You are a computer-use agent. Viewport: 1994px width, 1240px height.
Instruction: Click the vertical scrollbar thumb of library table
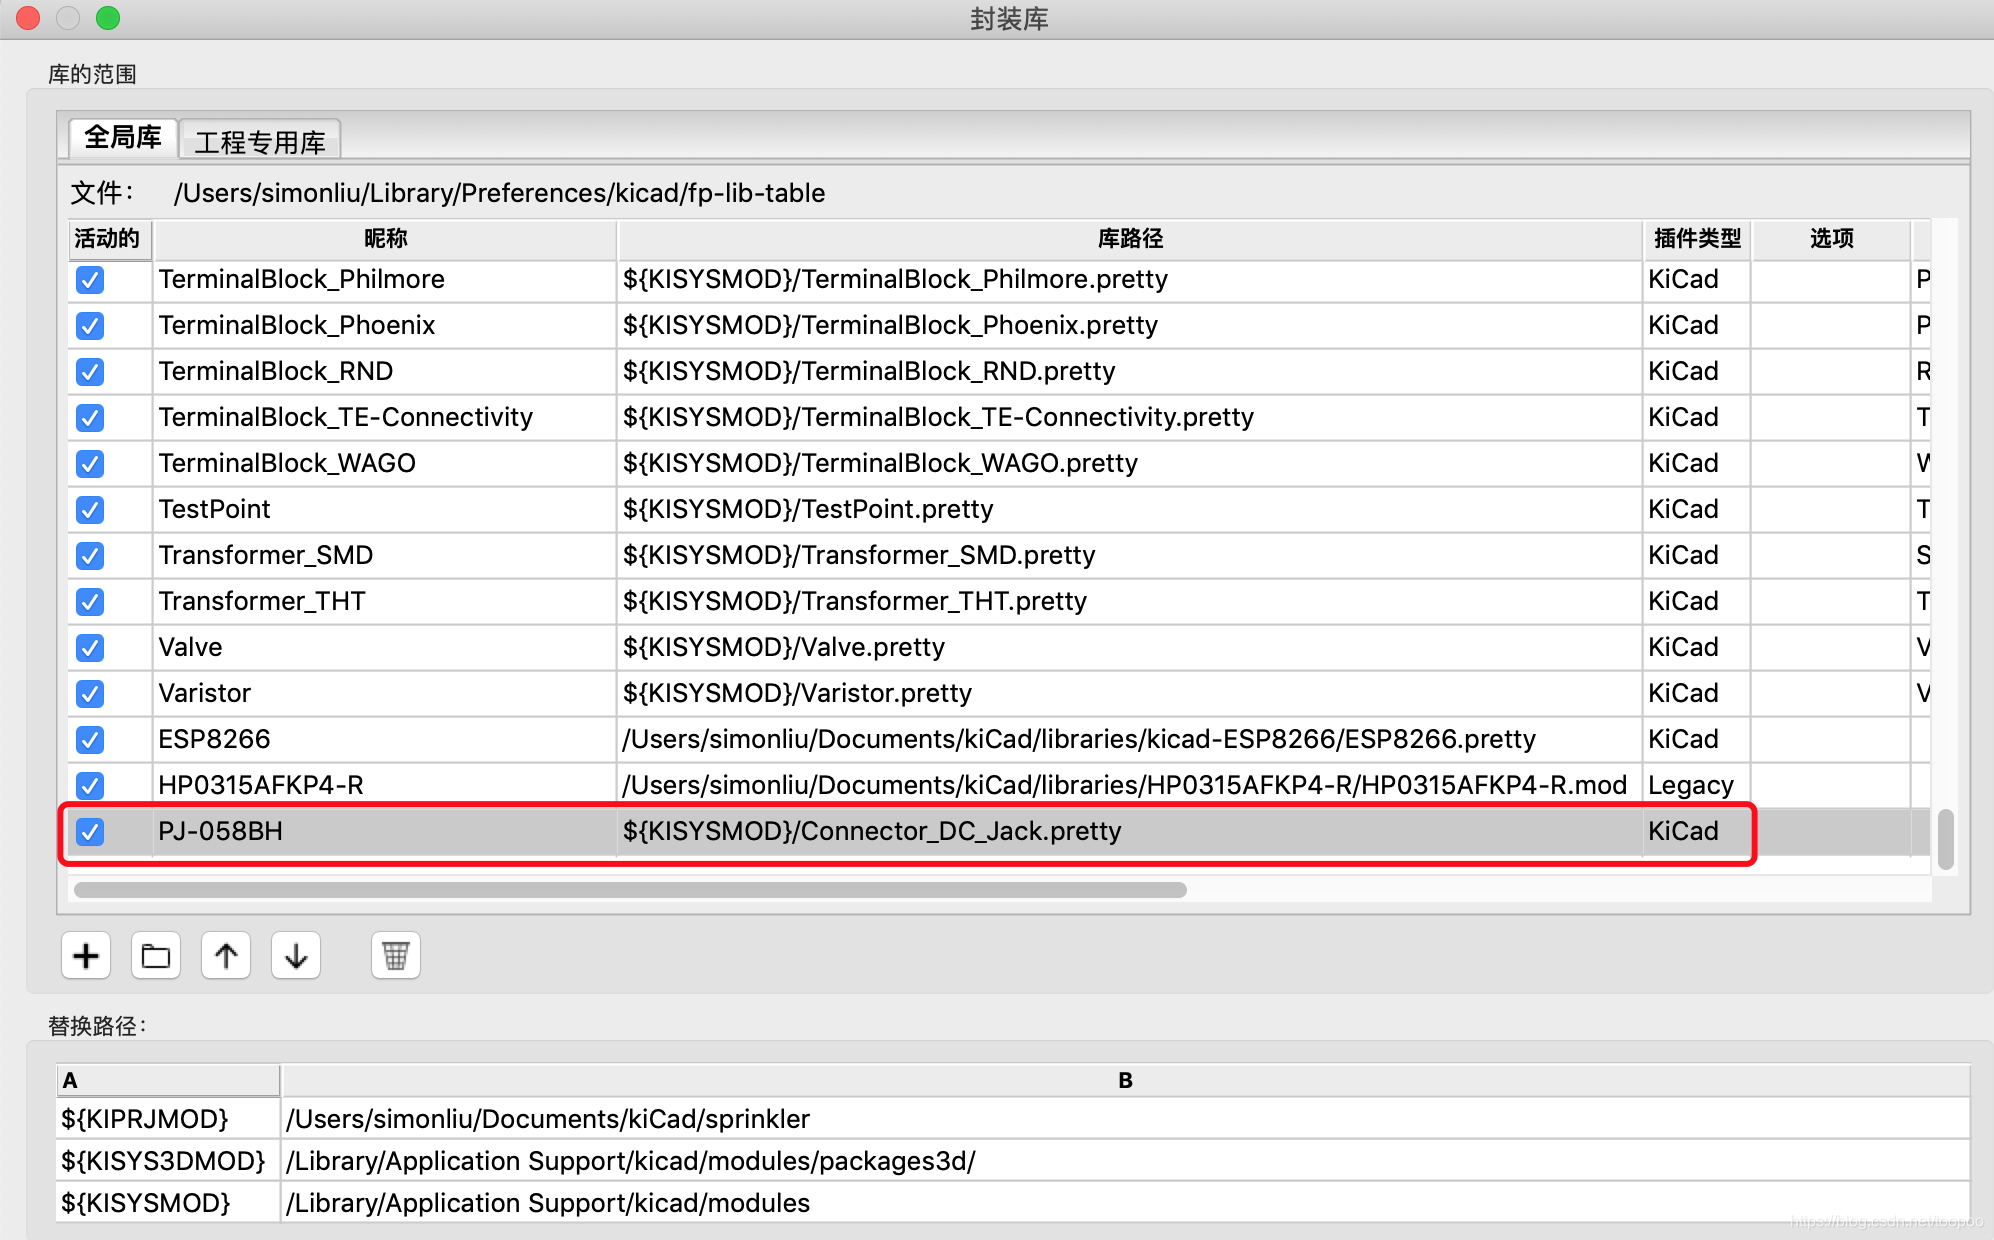click(1945, 838)
